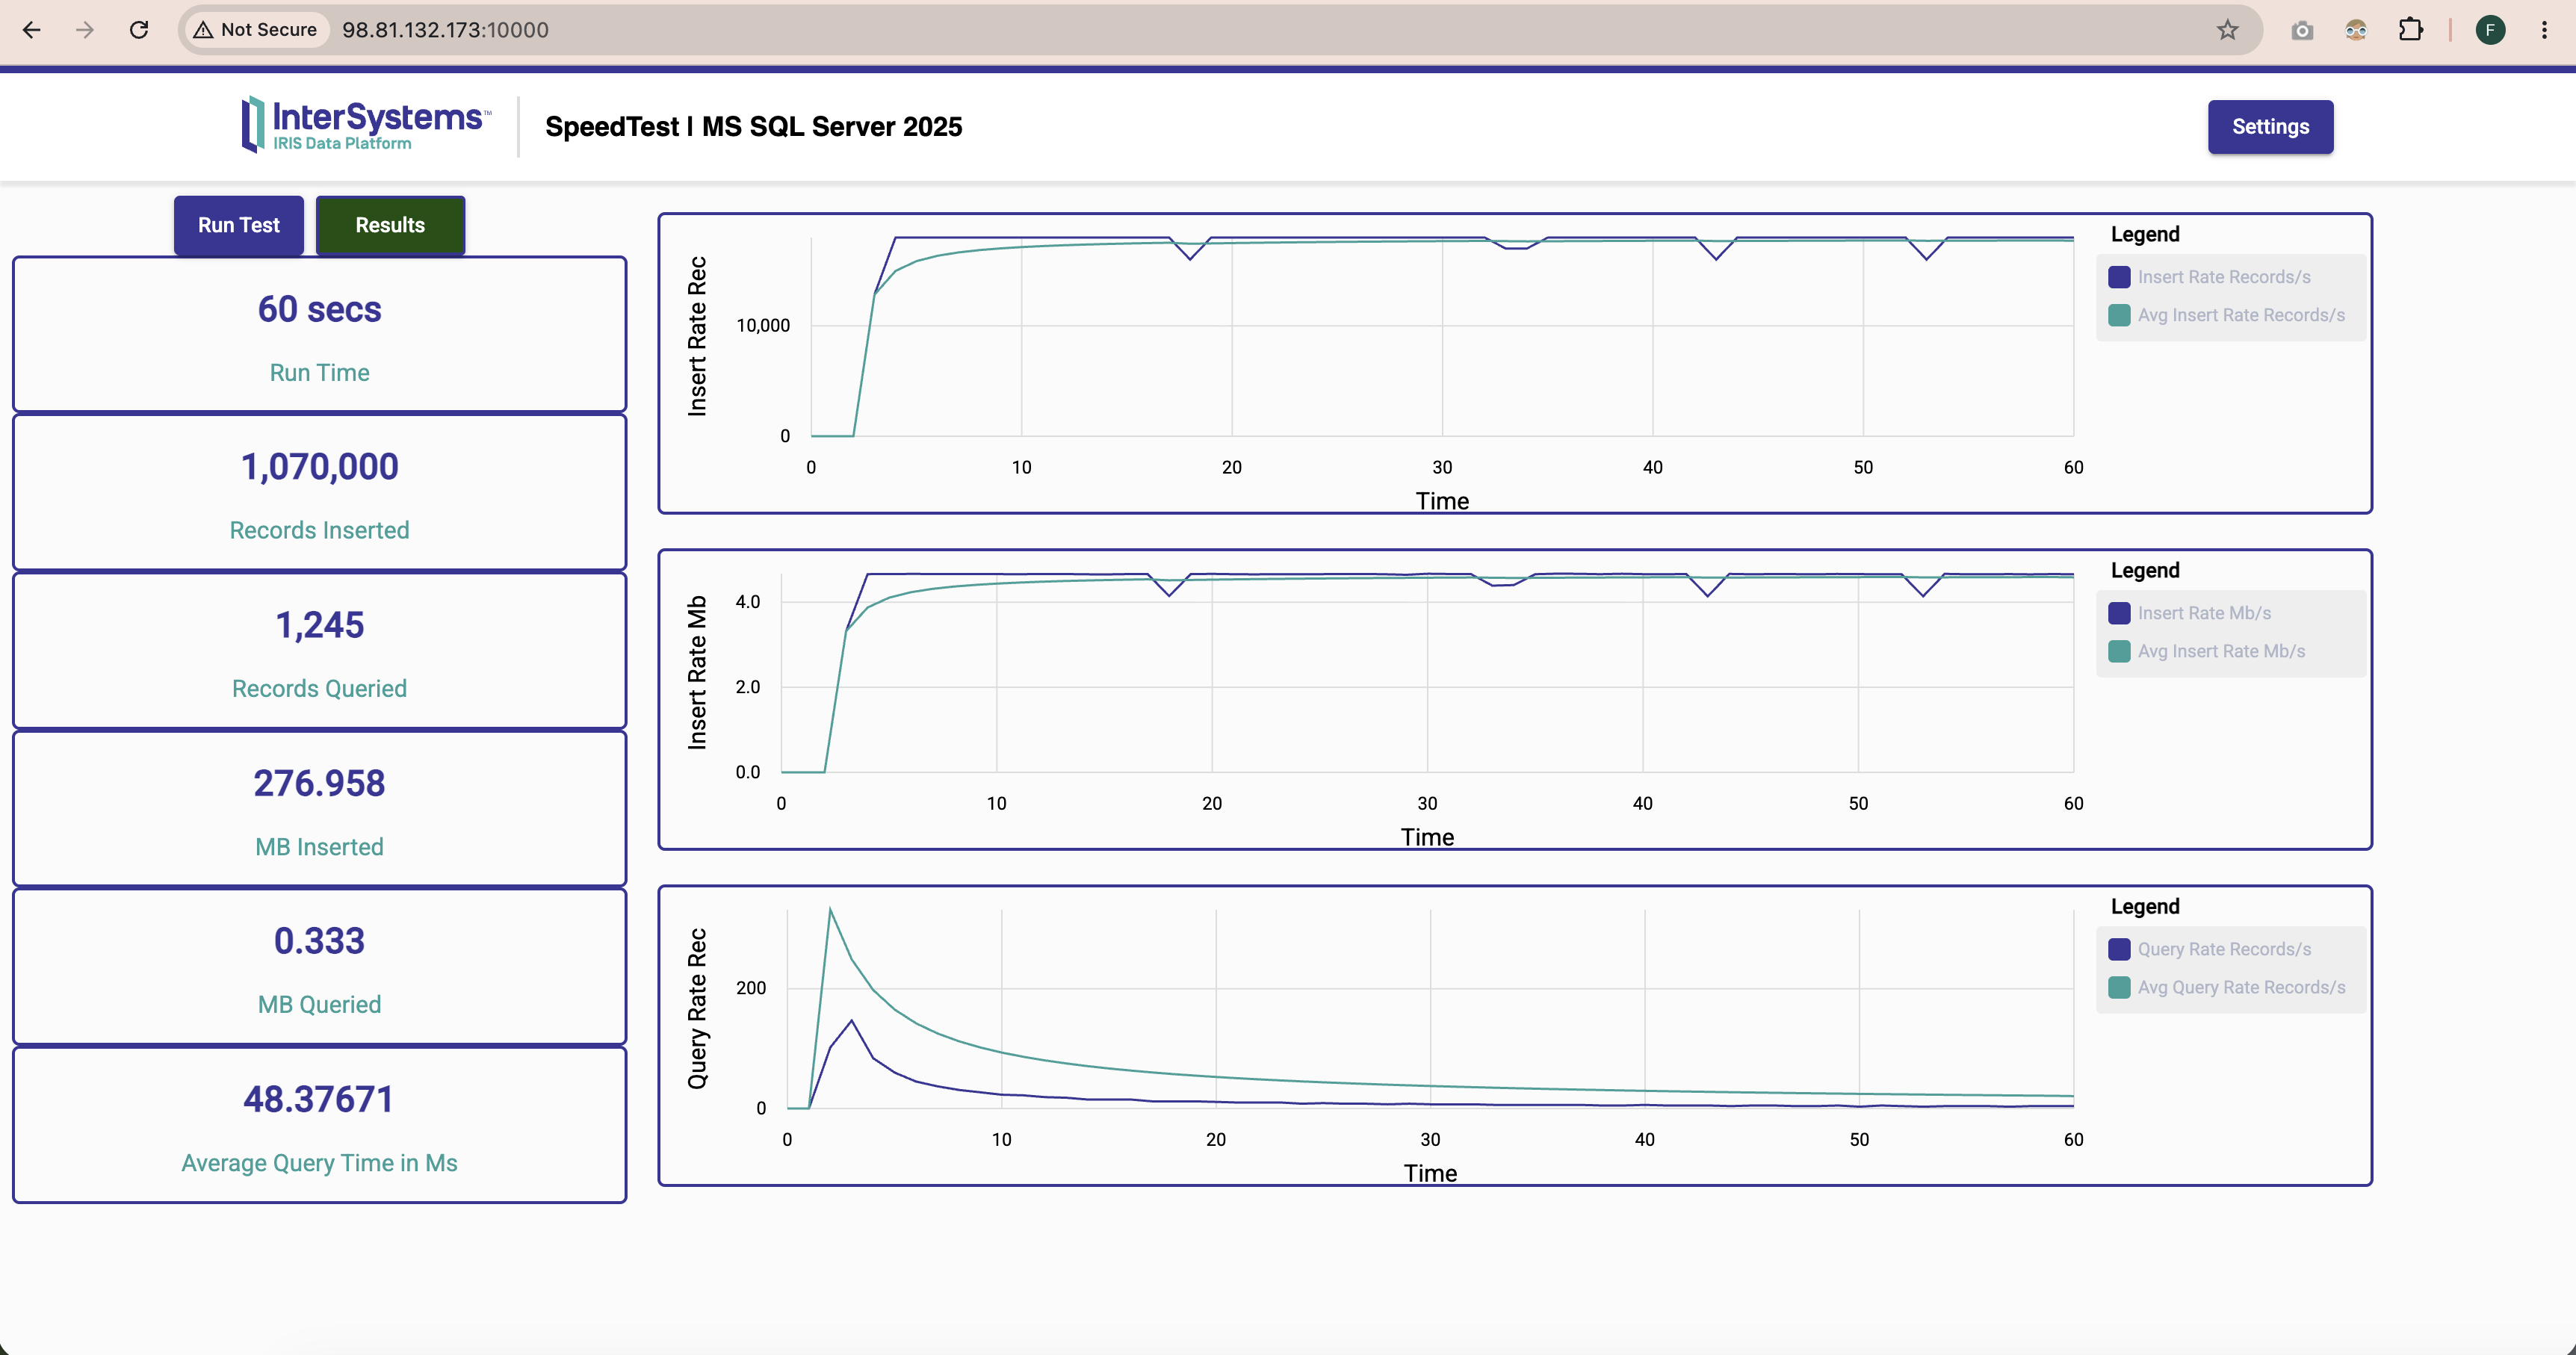This screenshot has height=1355, width=2576.
Task: Click the MB Queried label
Action: tap(320, 1005)
